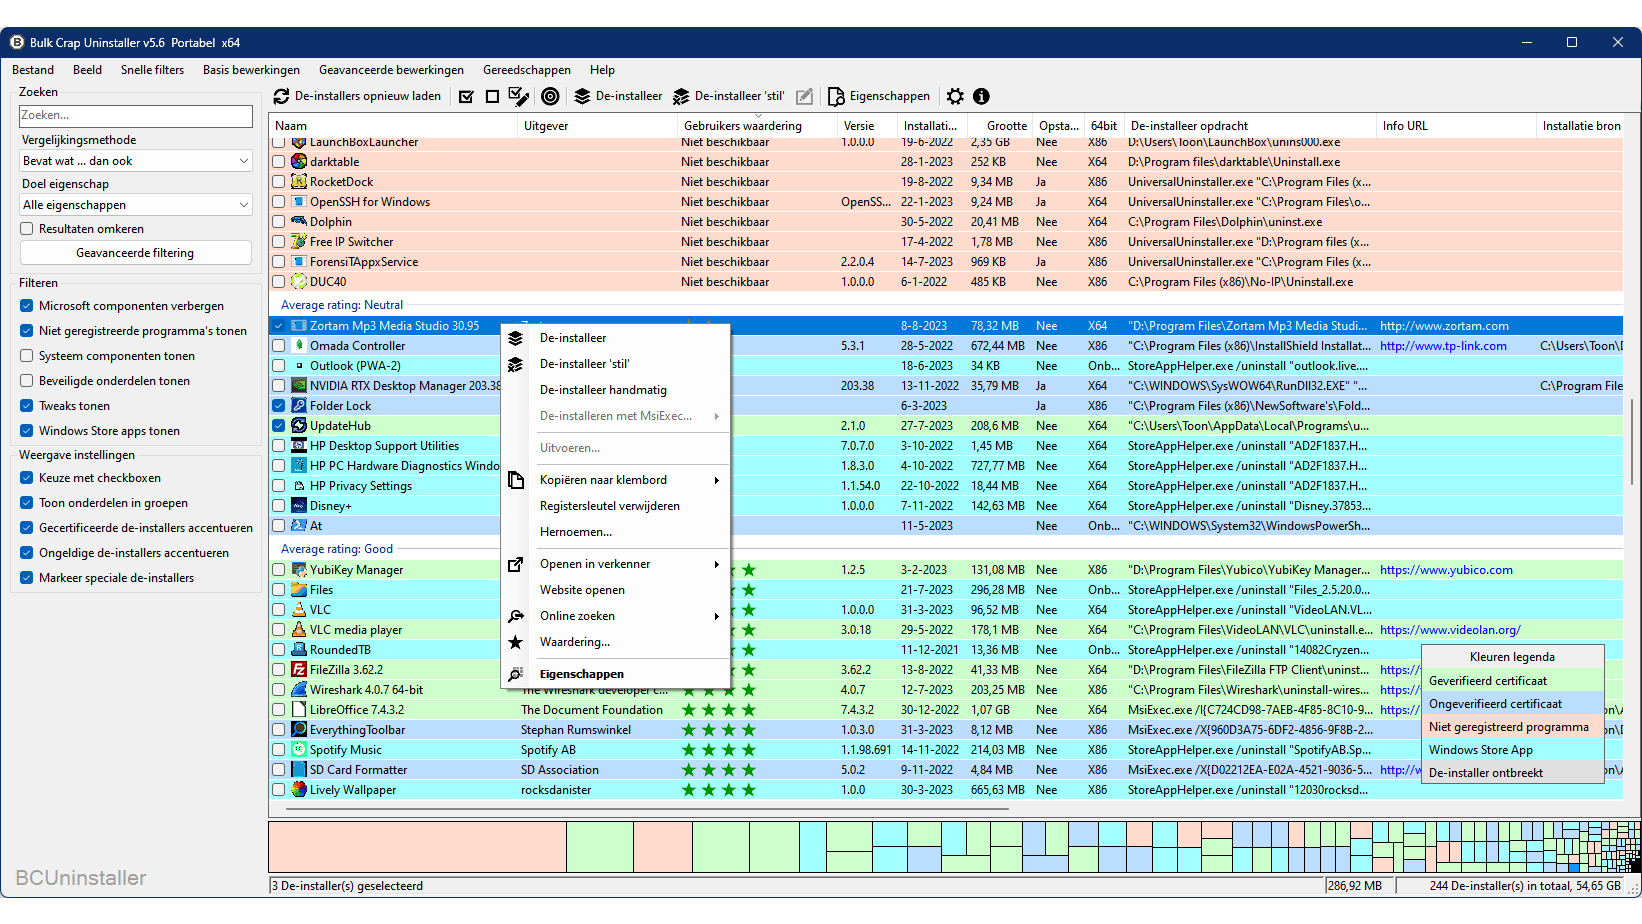Click the reload uninstallers refresh icon
The image size is (1642, 924).
pos(281,97)
